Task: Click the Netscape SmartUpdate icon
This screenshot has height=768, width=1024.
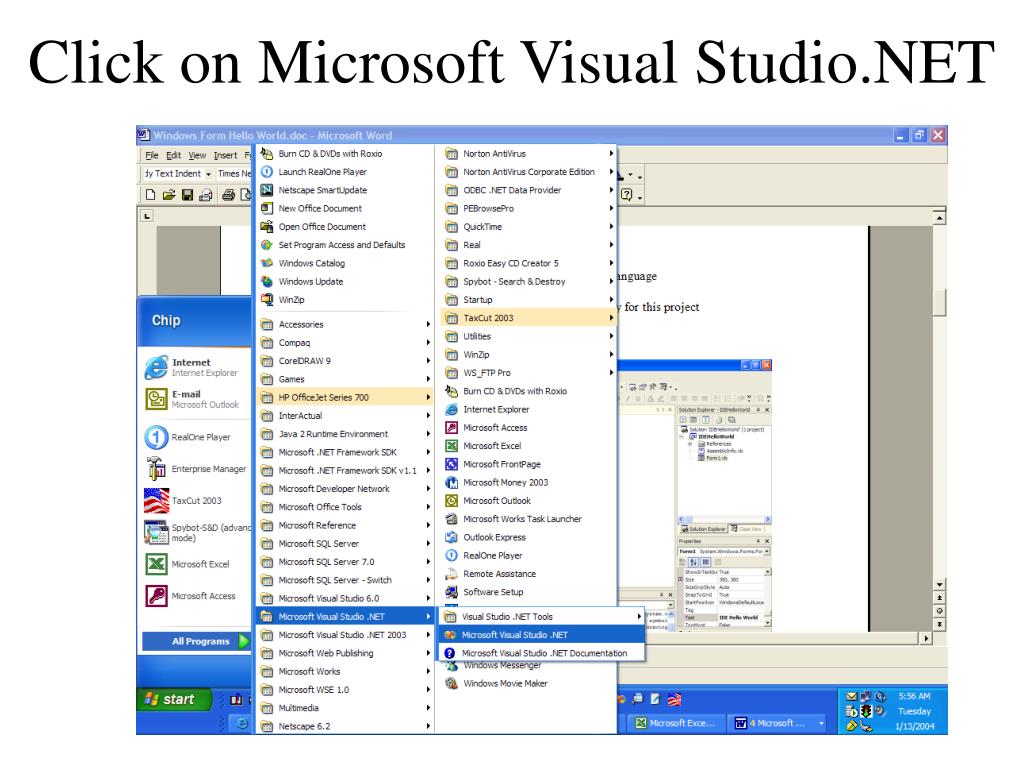Action: pyautogui.click(x=266, y=190)
